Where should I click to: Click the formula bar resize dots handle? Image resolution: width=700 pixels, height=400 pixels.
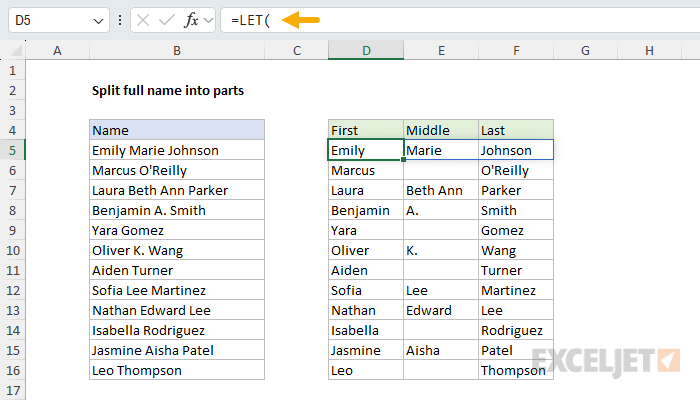pyautogui.click(x=120, y=20)
